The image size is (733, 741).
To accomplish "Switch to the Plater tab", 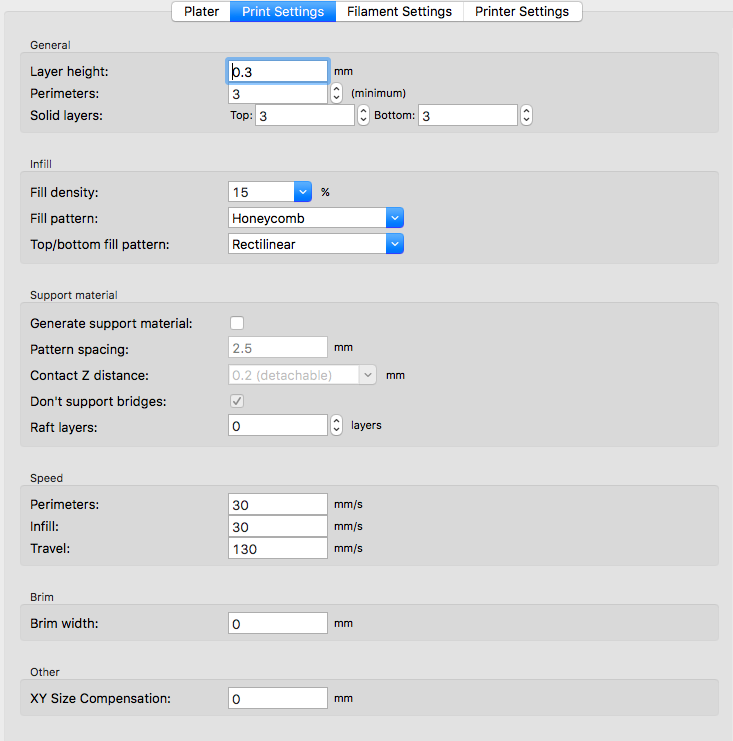I will [201, 12].
